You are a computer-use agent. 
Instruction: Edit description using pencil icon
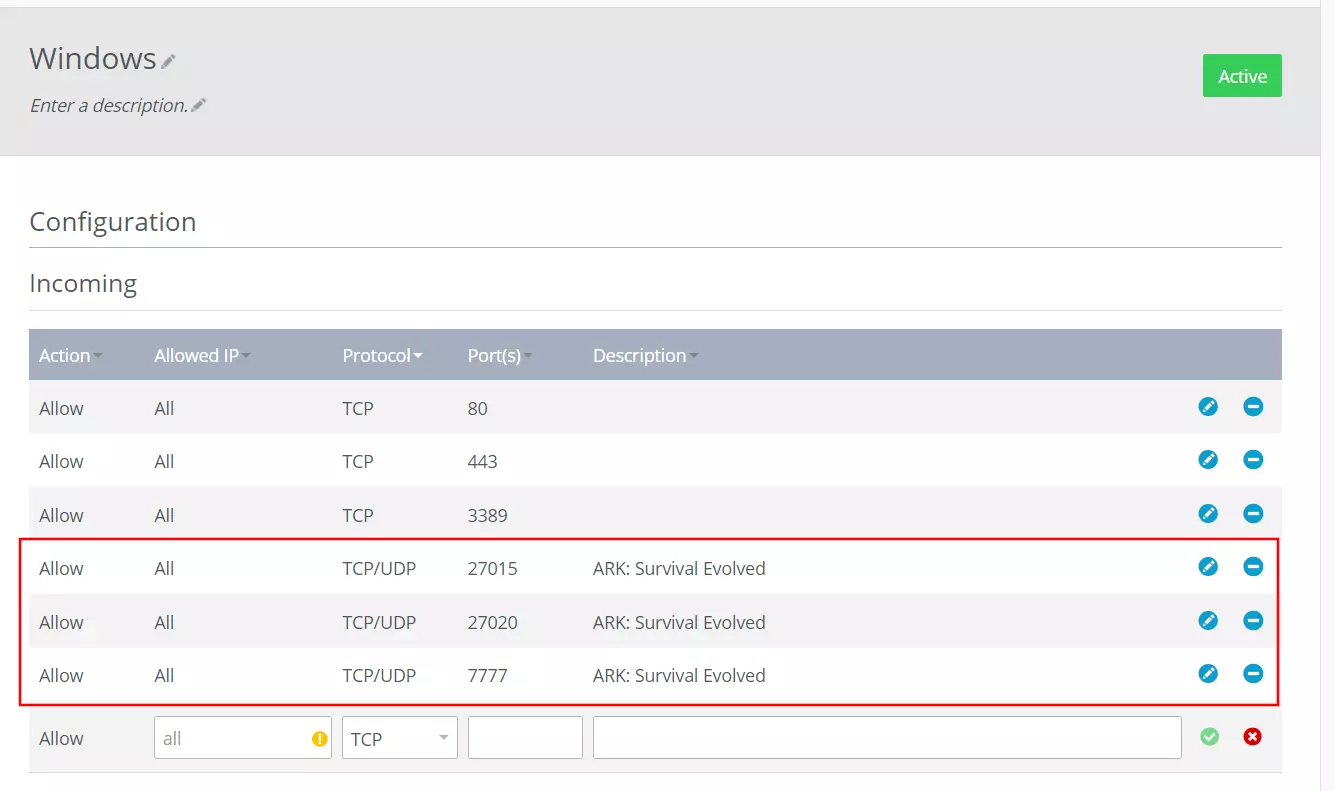tap(199, 105)
